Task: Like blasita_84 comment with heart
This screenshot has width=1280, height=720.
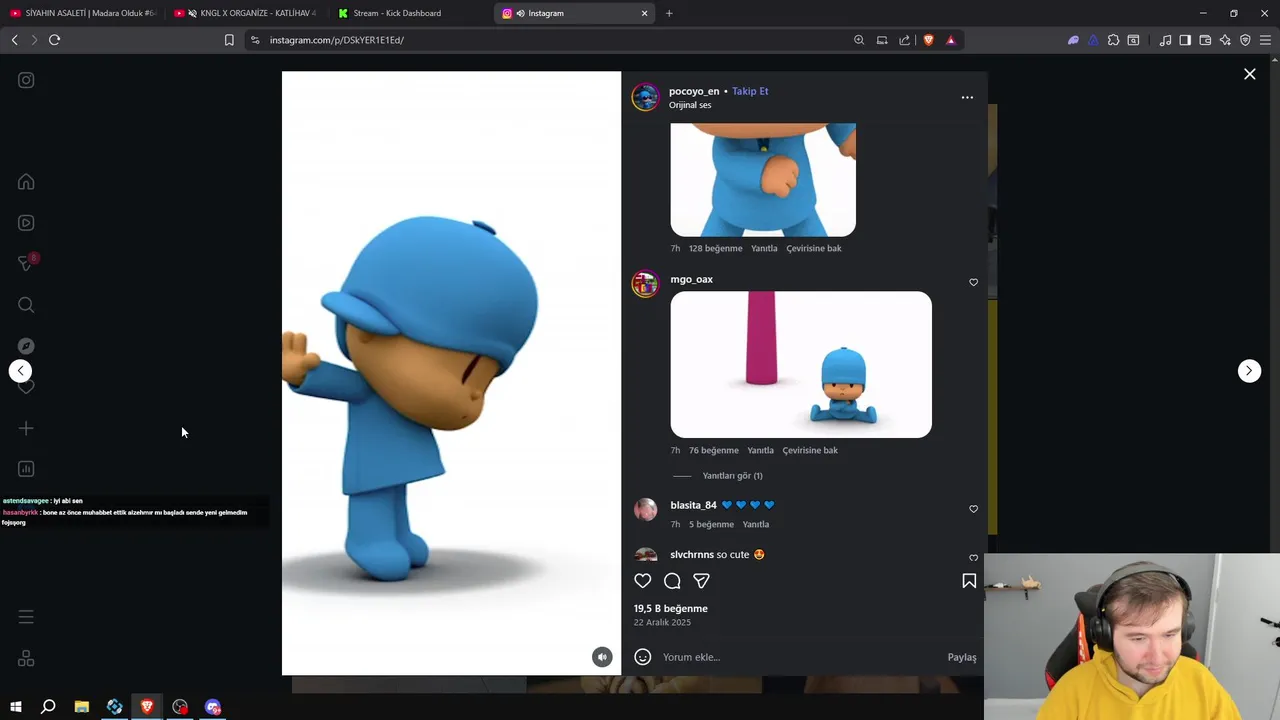Action: (973, 509)
